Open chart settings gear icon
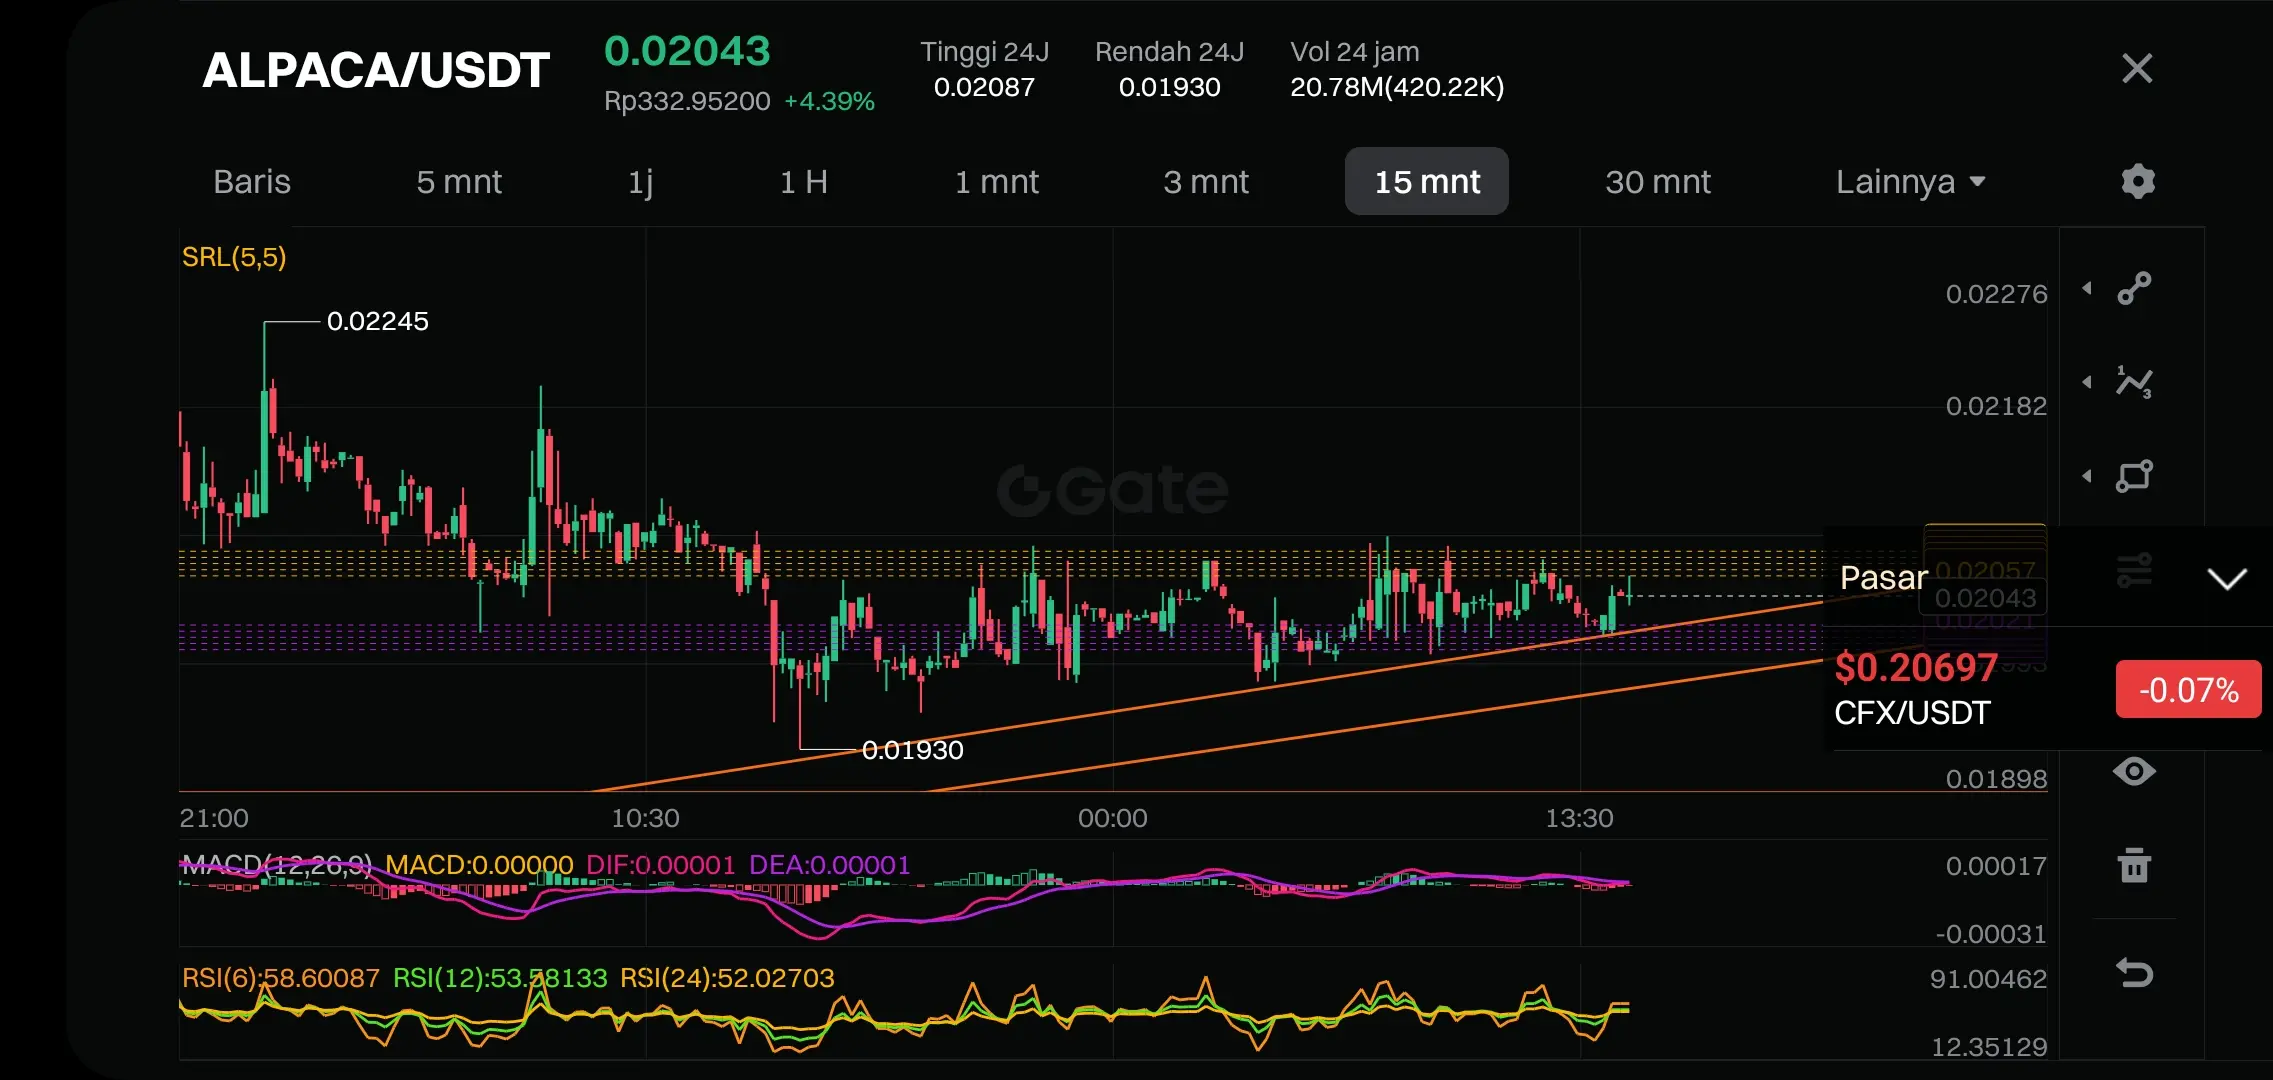The width and height of the screenshot is (2273, 1080). (x=2138, y=181)
